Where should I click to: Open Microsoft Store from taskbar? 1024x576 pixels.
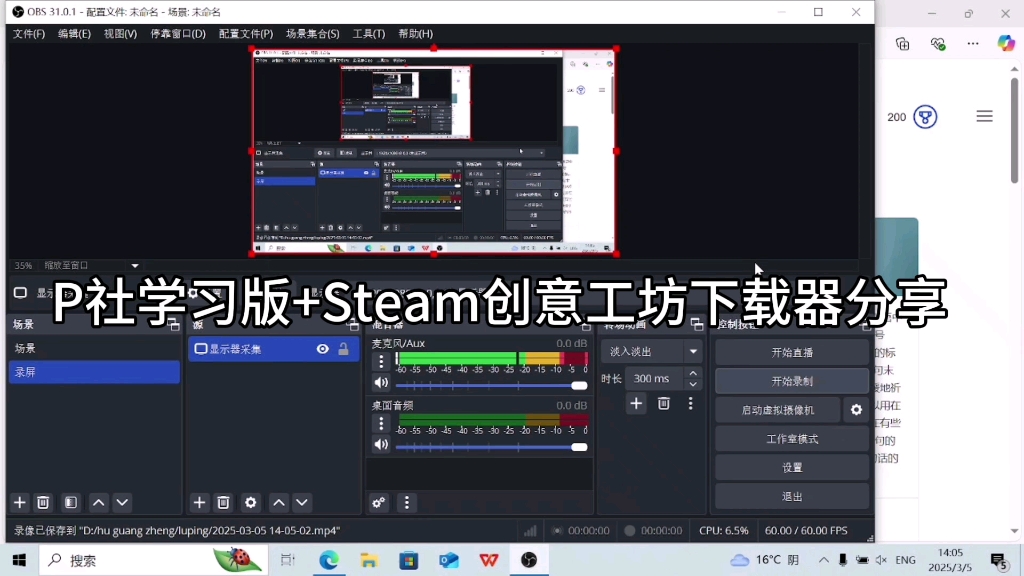point(409,560)
